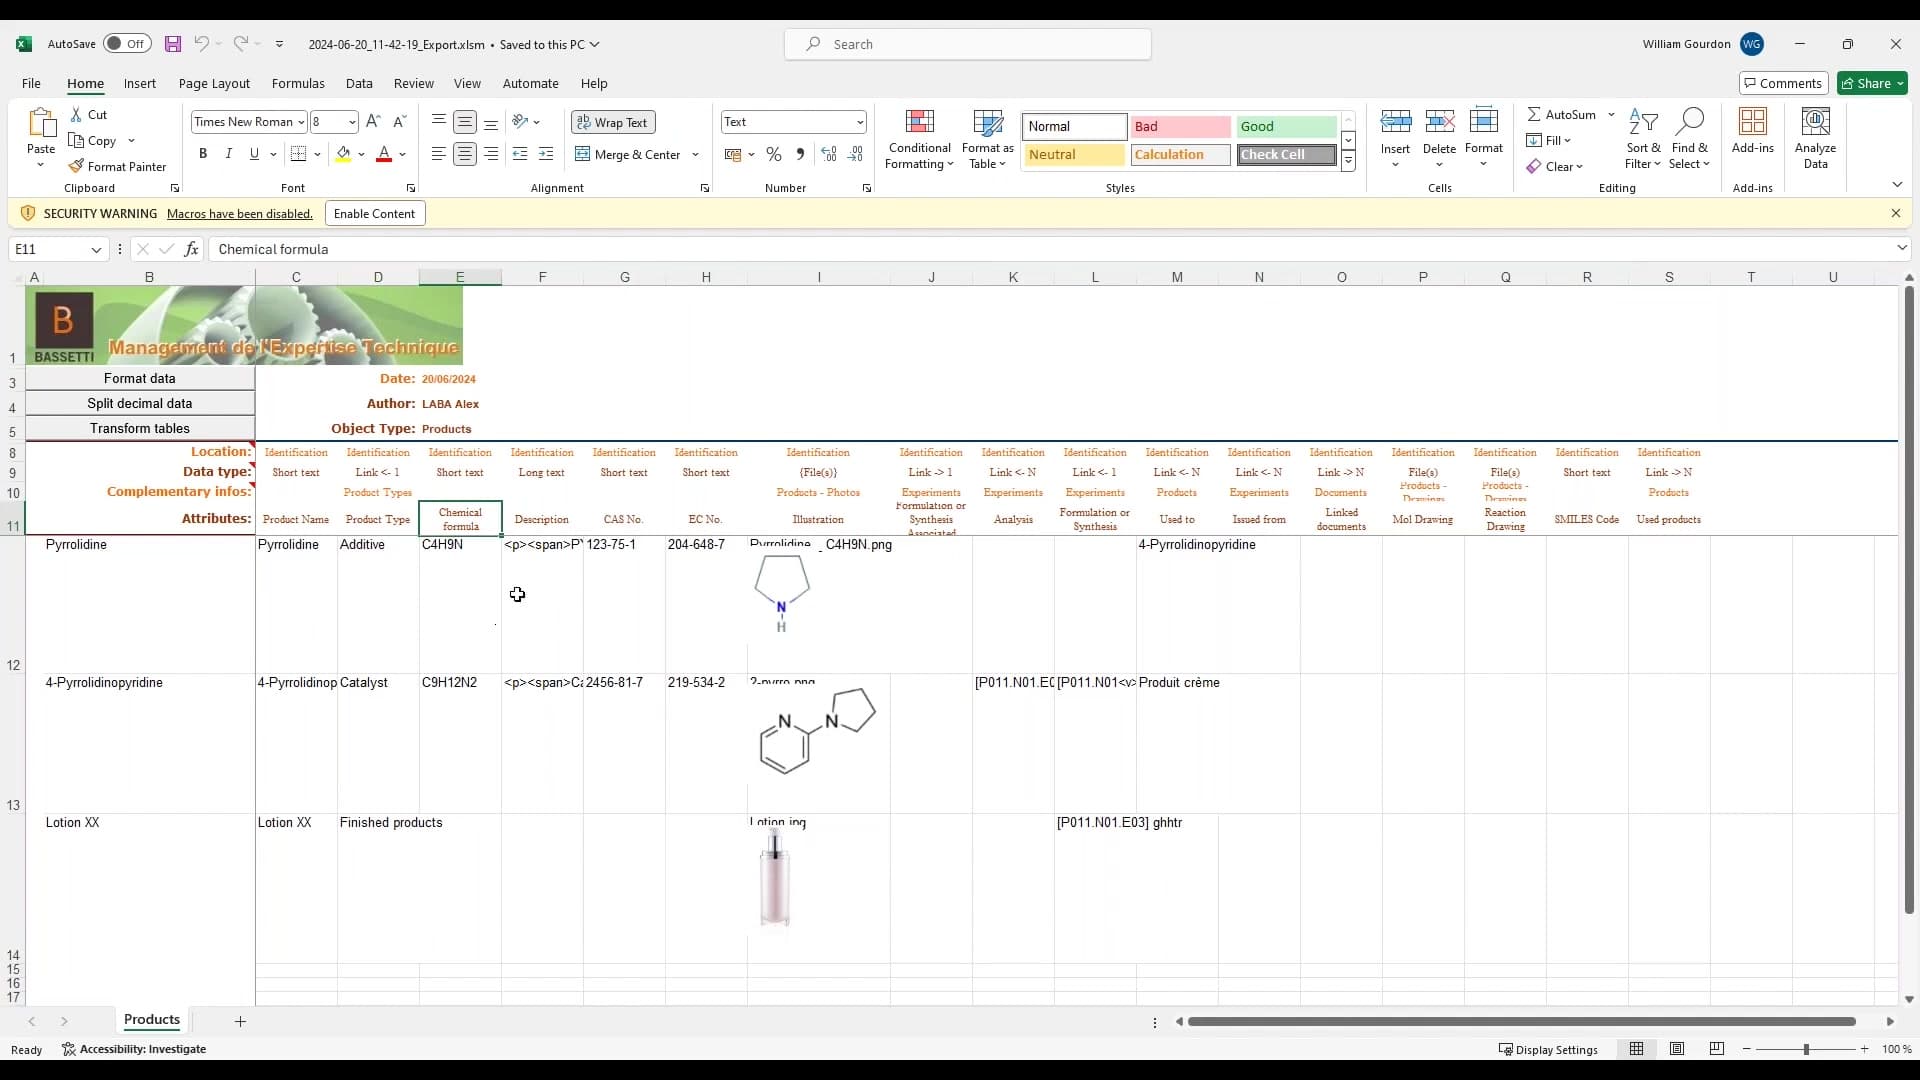Open font size dropdown
Viewport: 1920px width, 1080px height.
point(352,122)
